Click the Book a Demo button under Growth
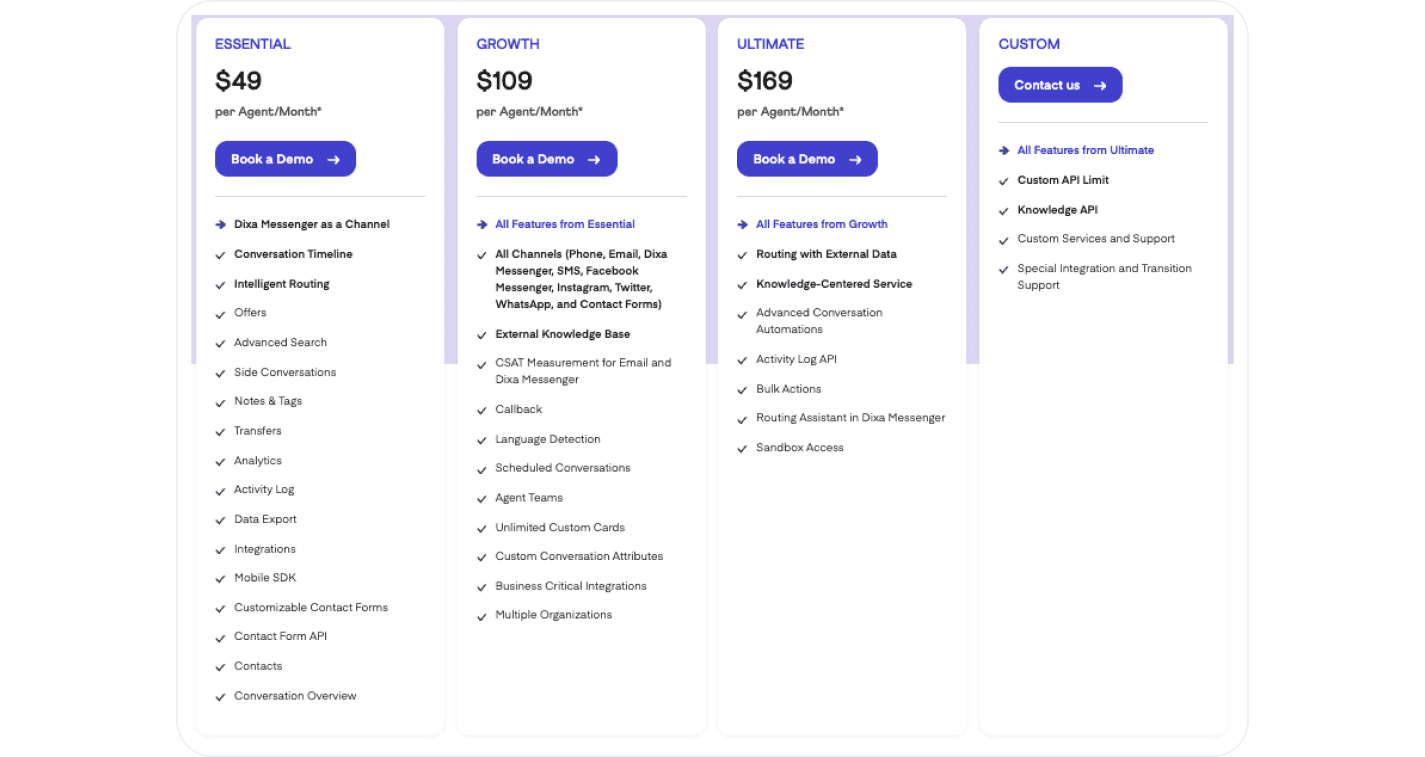This screenshot has height=757, width=1425. pyautogui.click(x=547, y=159)
